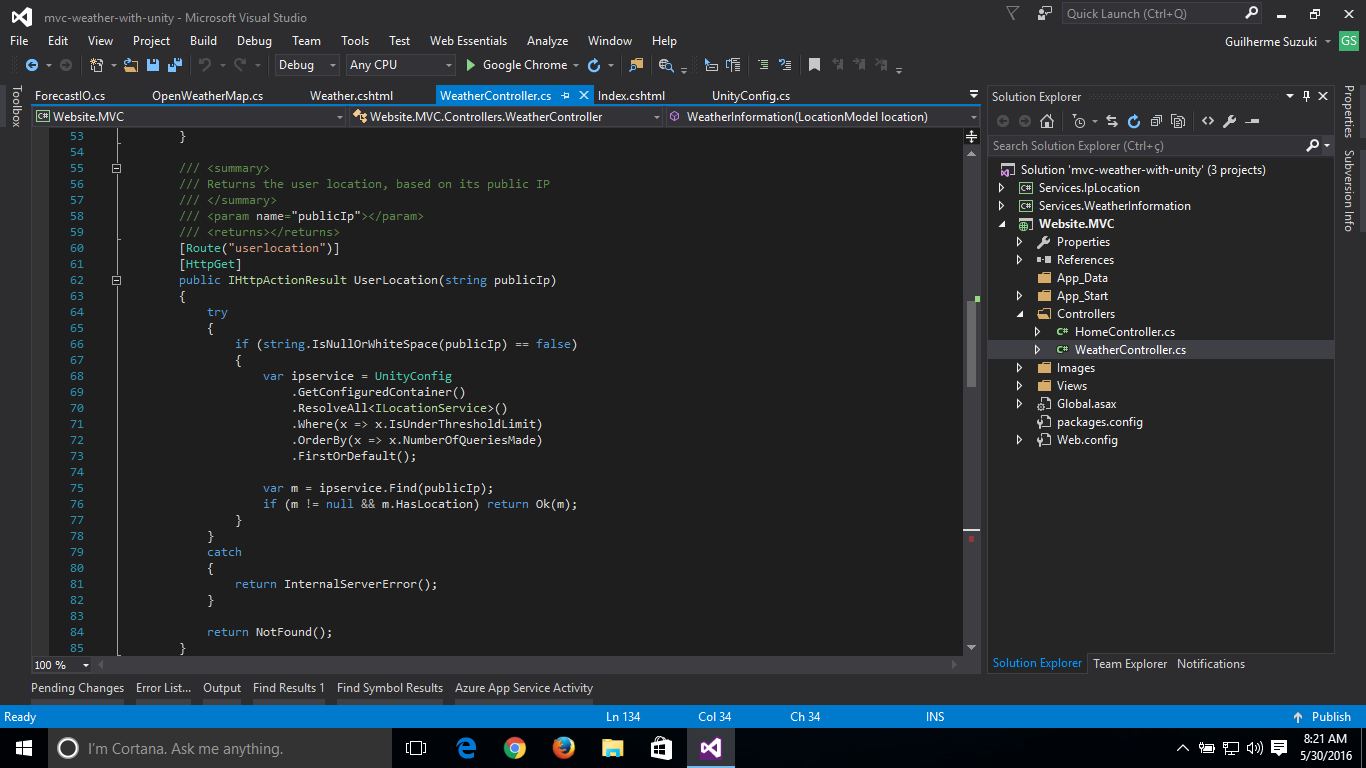
Task: Toggle auto-hide pin for Solution Explorer
Action: 1306,96
